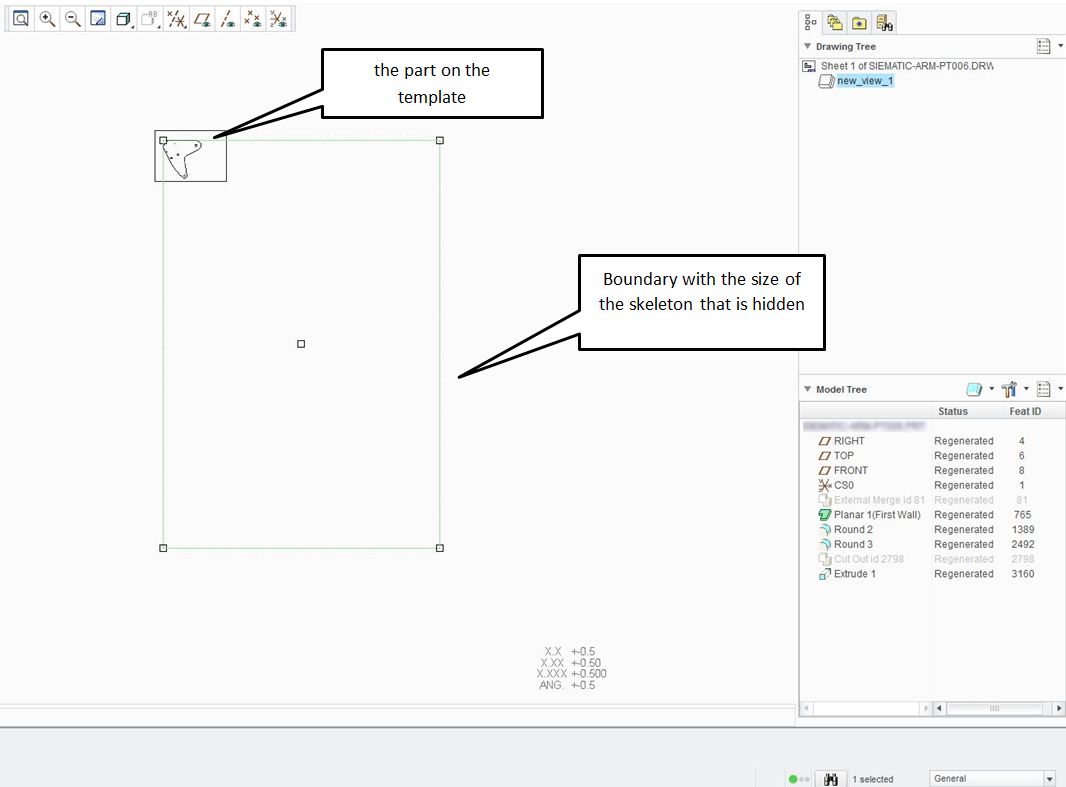Screen dimensions: 1066x787
Task: Switch to the Favorites folder tab
Action: 859,22
